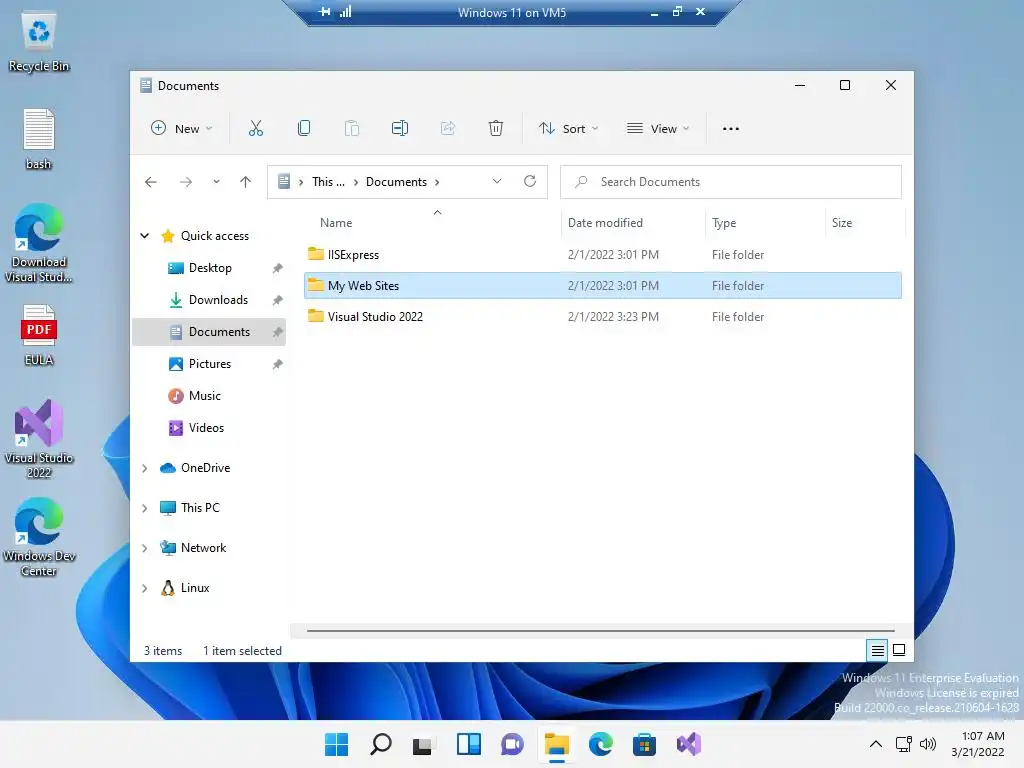This screenshot has height=768, width=1024.
Task: Refresh the Documents folder view
Action: (x=530, y=182)
